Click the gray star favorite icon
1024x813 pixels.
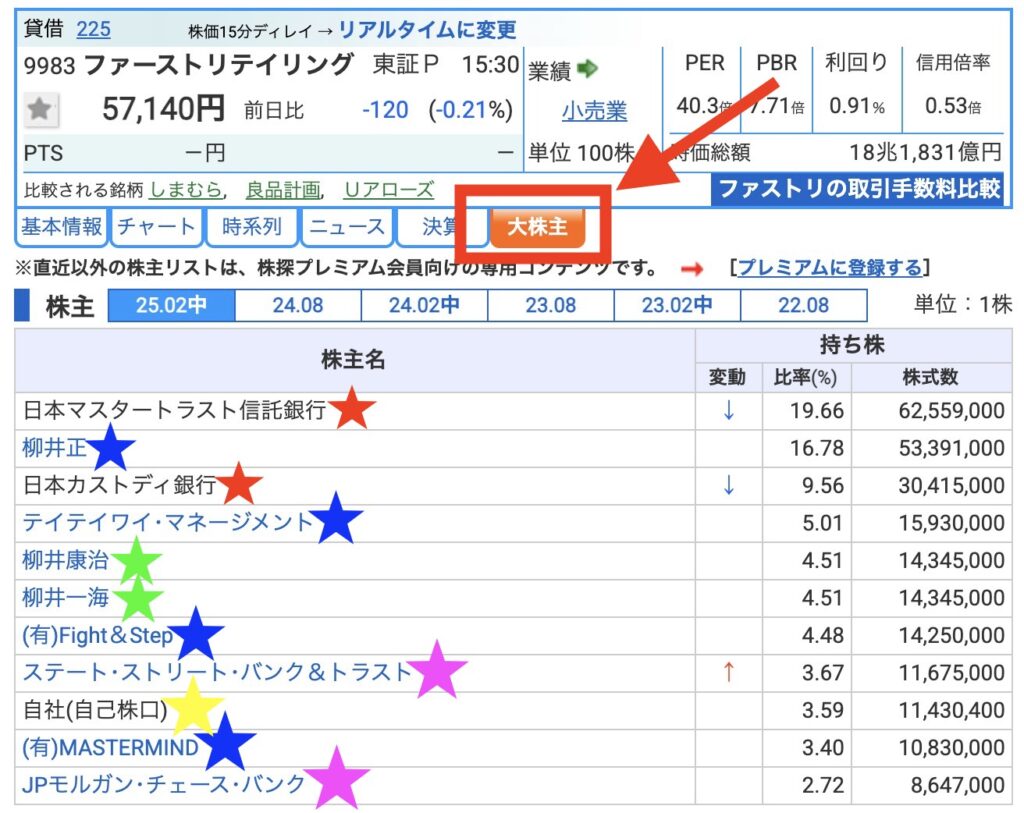point(40,109)
